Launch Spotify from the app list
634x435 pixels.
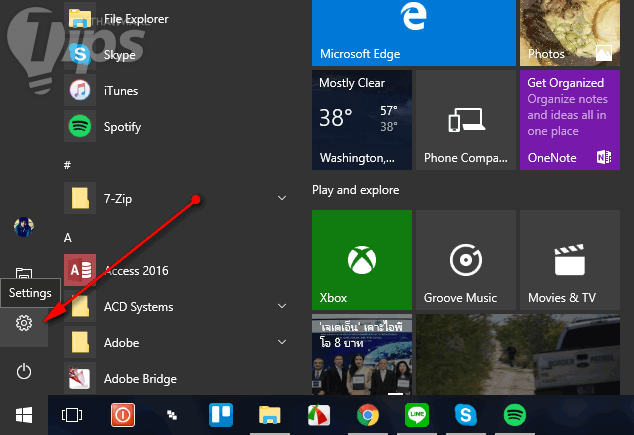[x=176, y=126]
